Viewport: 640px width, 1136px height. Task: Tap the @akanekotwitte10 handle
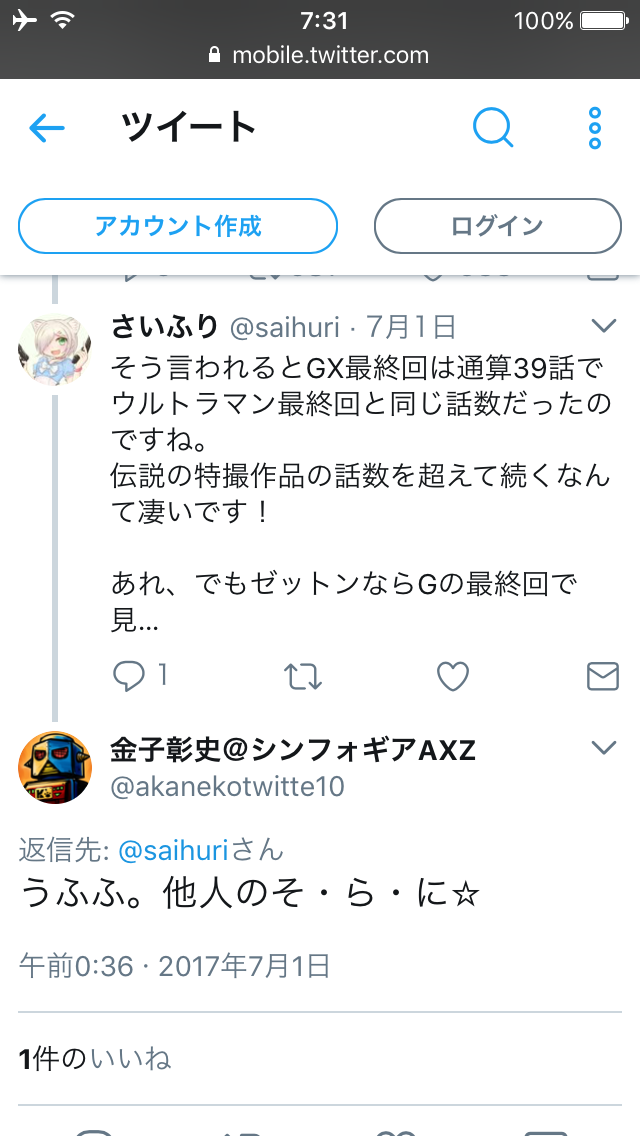point(228,787)
